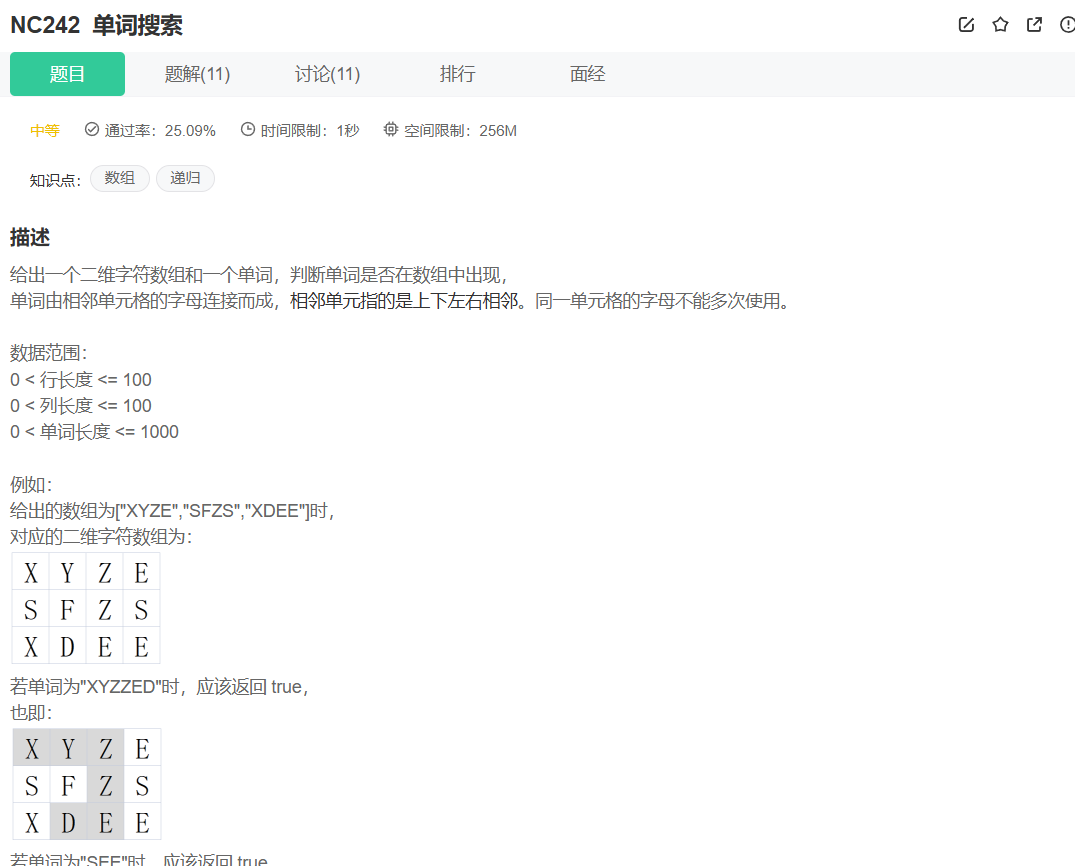Open the 讨论(11) tab
The image size is (1075, 866).
tap(327, 74)
